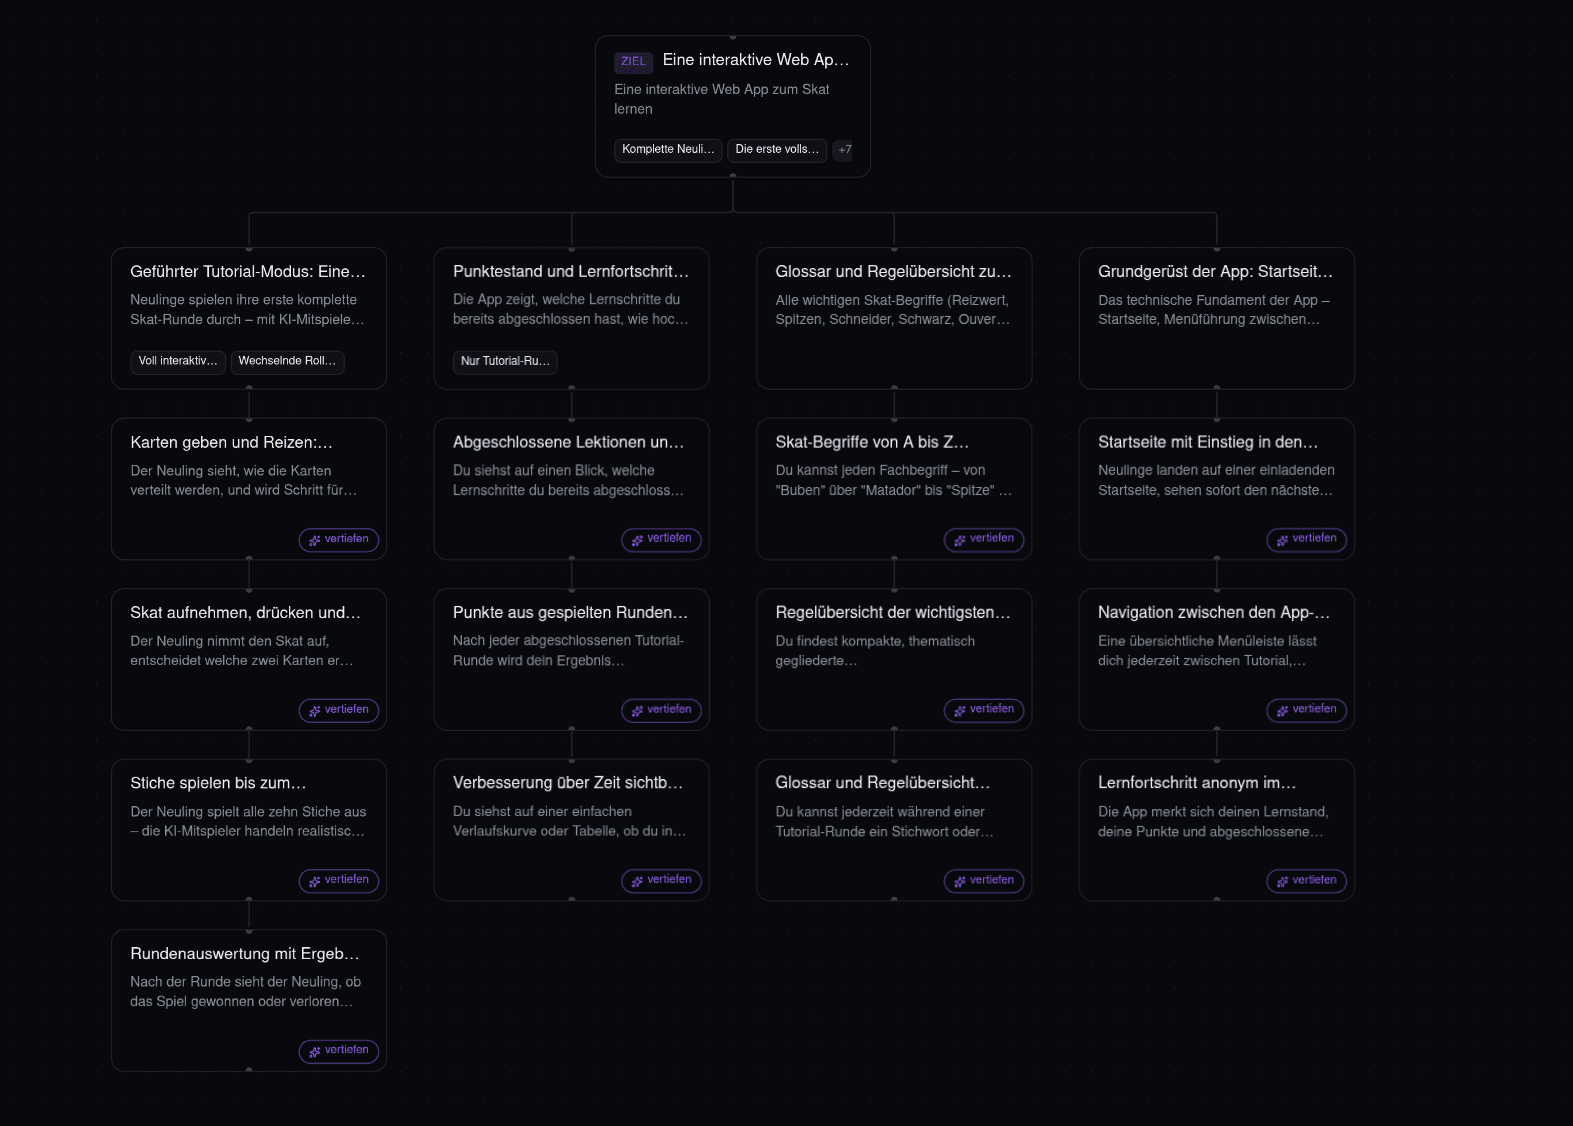Expand the +7 more tags badge
1573x1126 pixels.
[x=845, y=150]
